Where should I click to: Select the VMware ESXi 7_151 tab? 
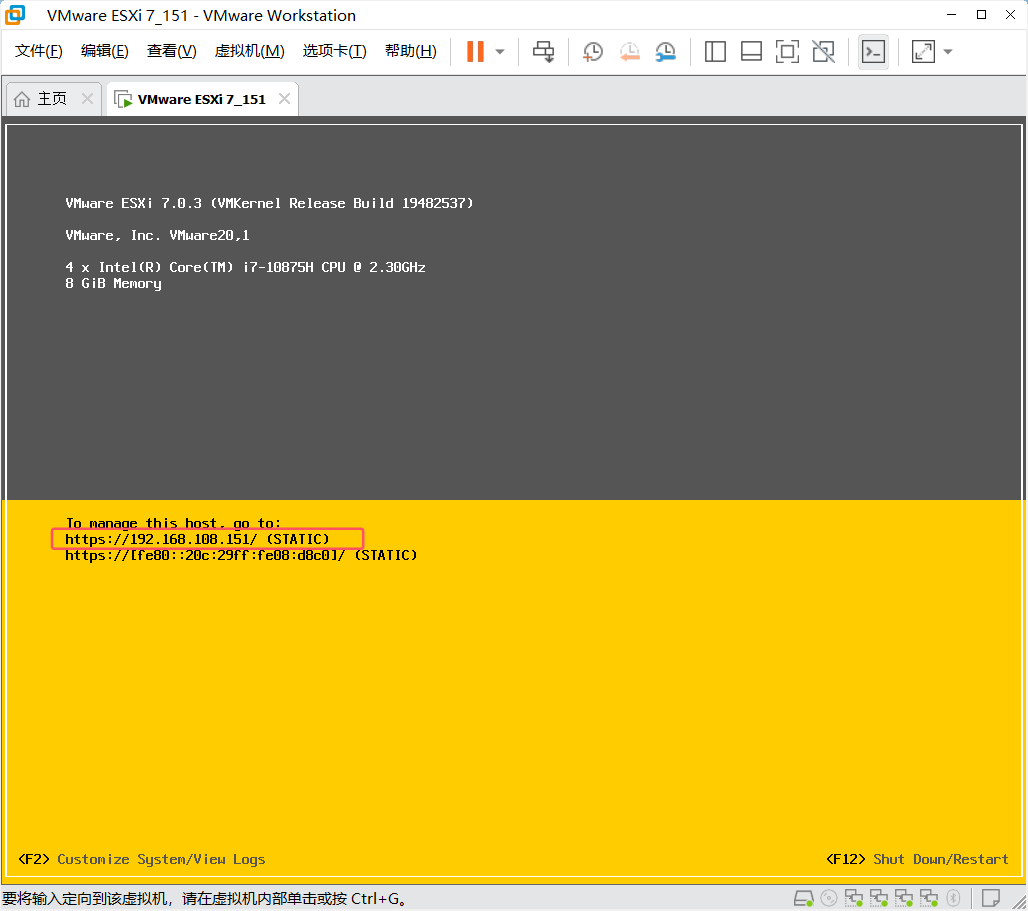pyautogui.click(x=201, y=100)
